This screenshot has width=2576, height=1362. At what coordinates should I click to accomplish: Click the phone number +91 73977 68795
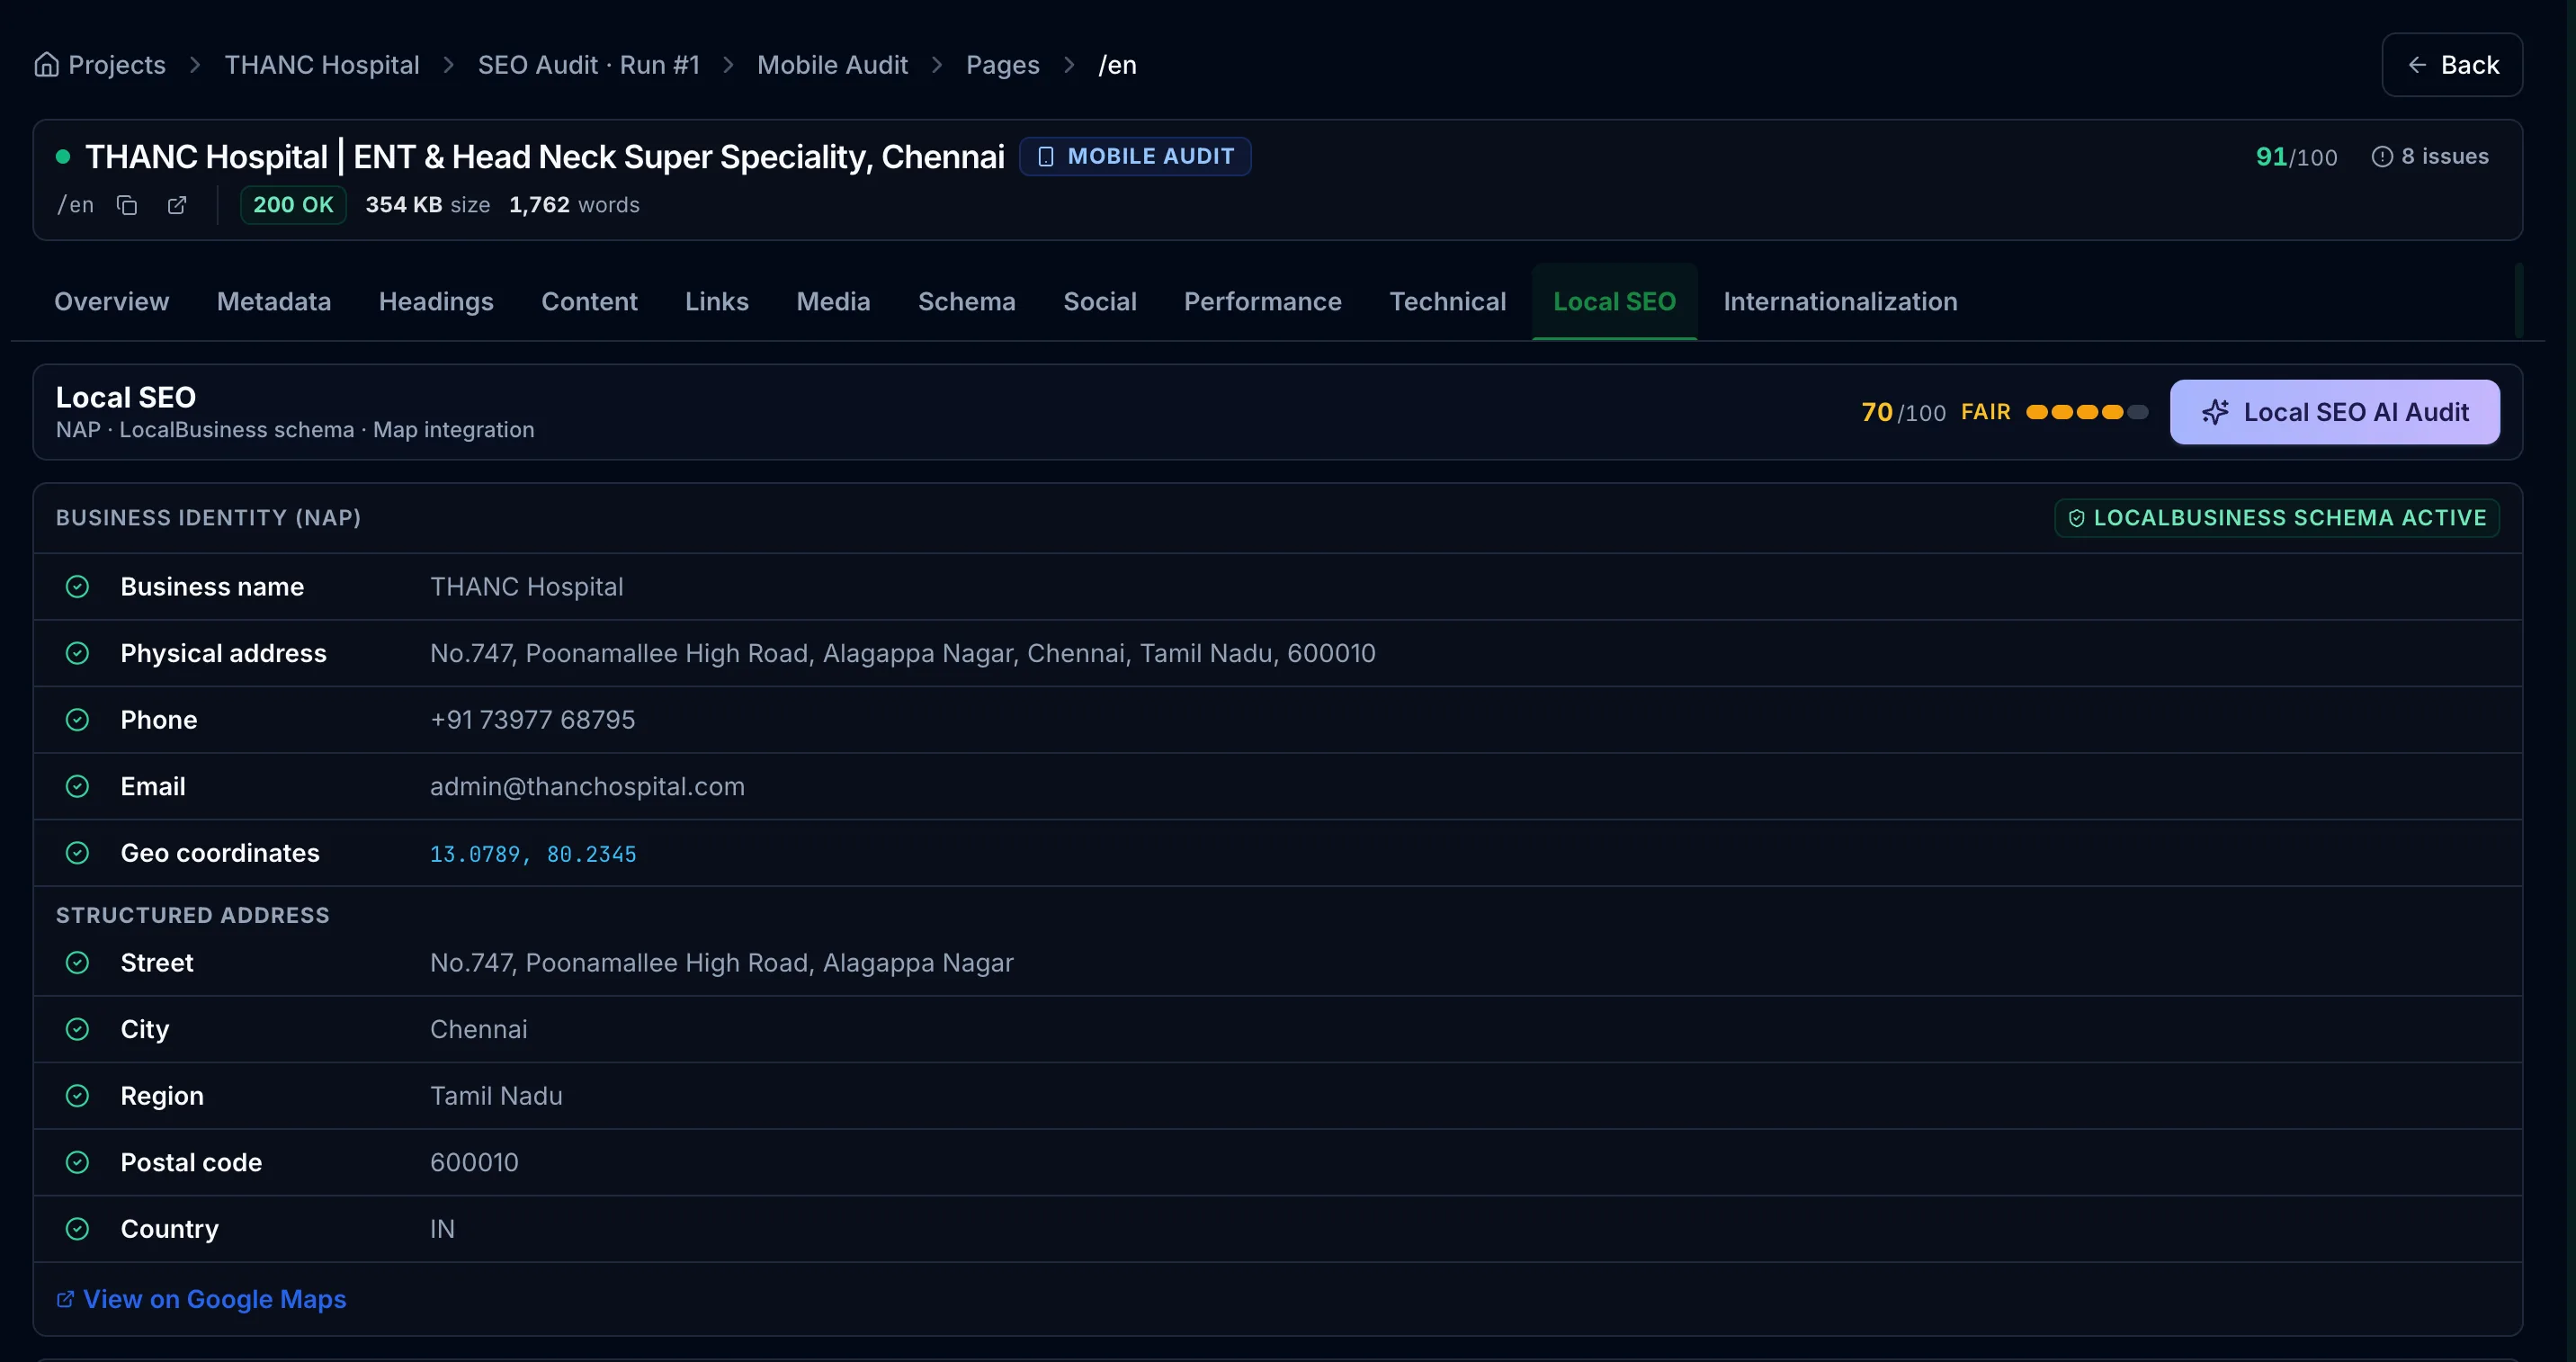(532, 720)
